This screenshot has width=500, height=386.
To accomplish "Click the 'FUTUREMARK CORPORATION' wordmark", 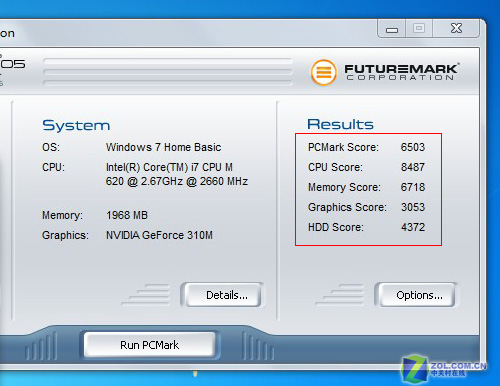I will 402,72.
